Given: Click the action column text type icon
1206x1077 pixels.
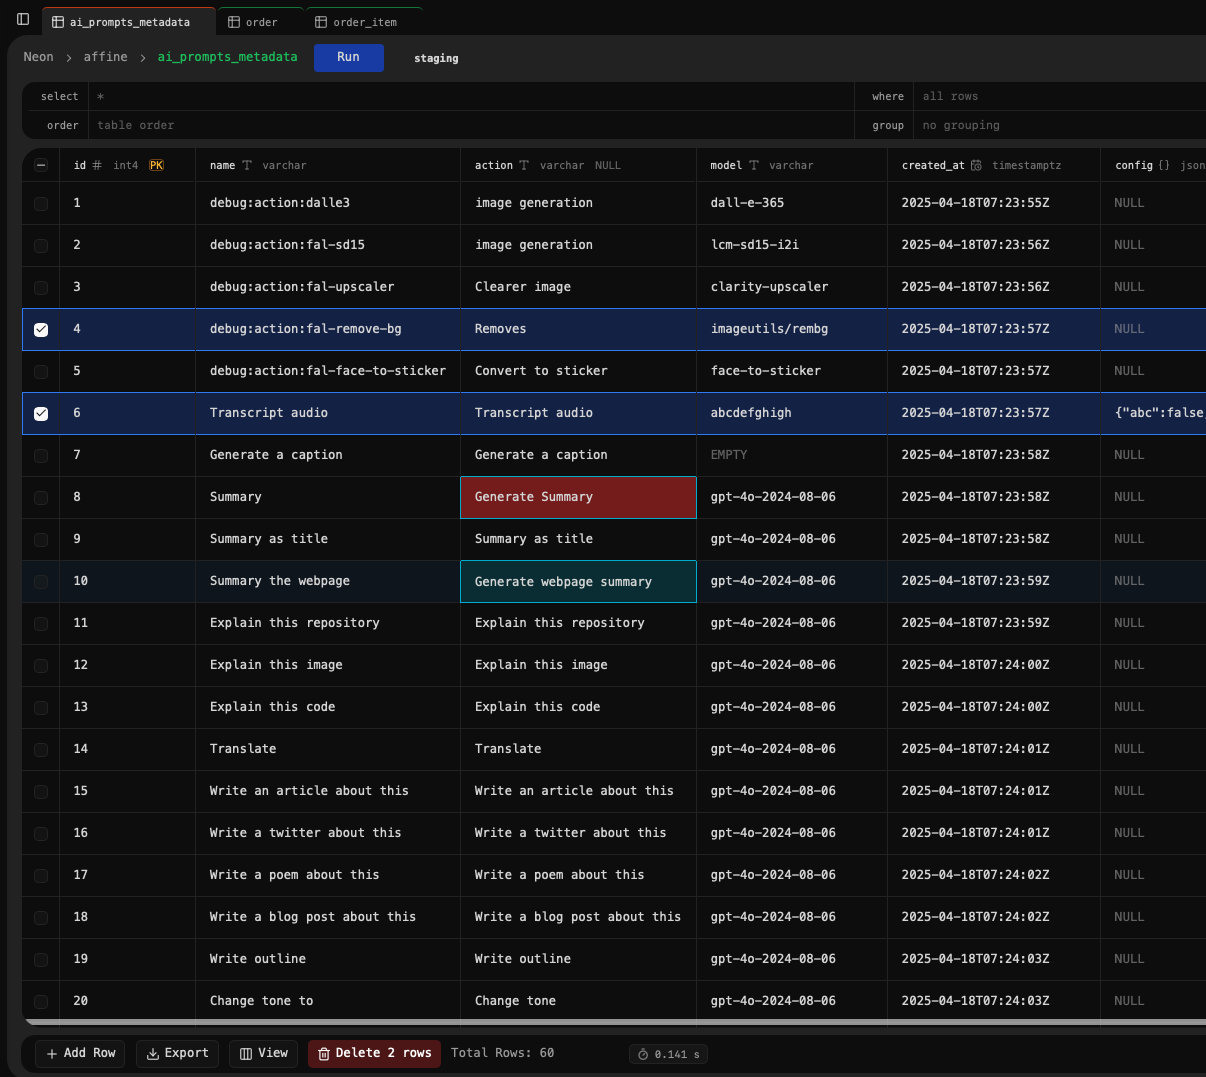Looking at the screenshot, I should [x=524, y=165].
